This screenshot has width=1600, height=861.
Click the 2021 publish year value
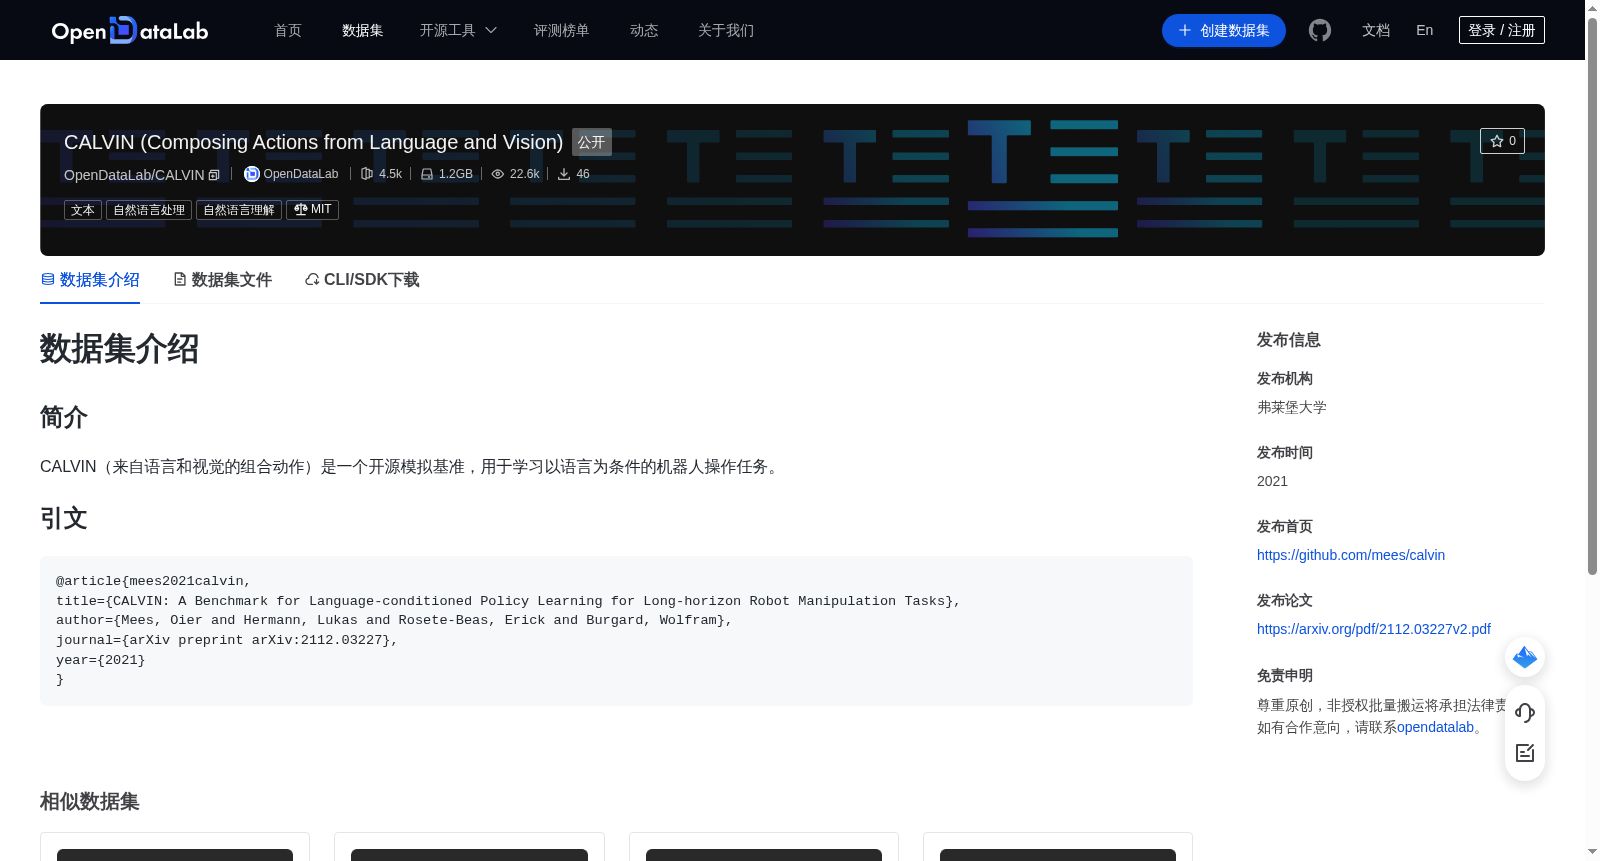tap(1272, 481)
